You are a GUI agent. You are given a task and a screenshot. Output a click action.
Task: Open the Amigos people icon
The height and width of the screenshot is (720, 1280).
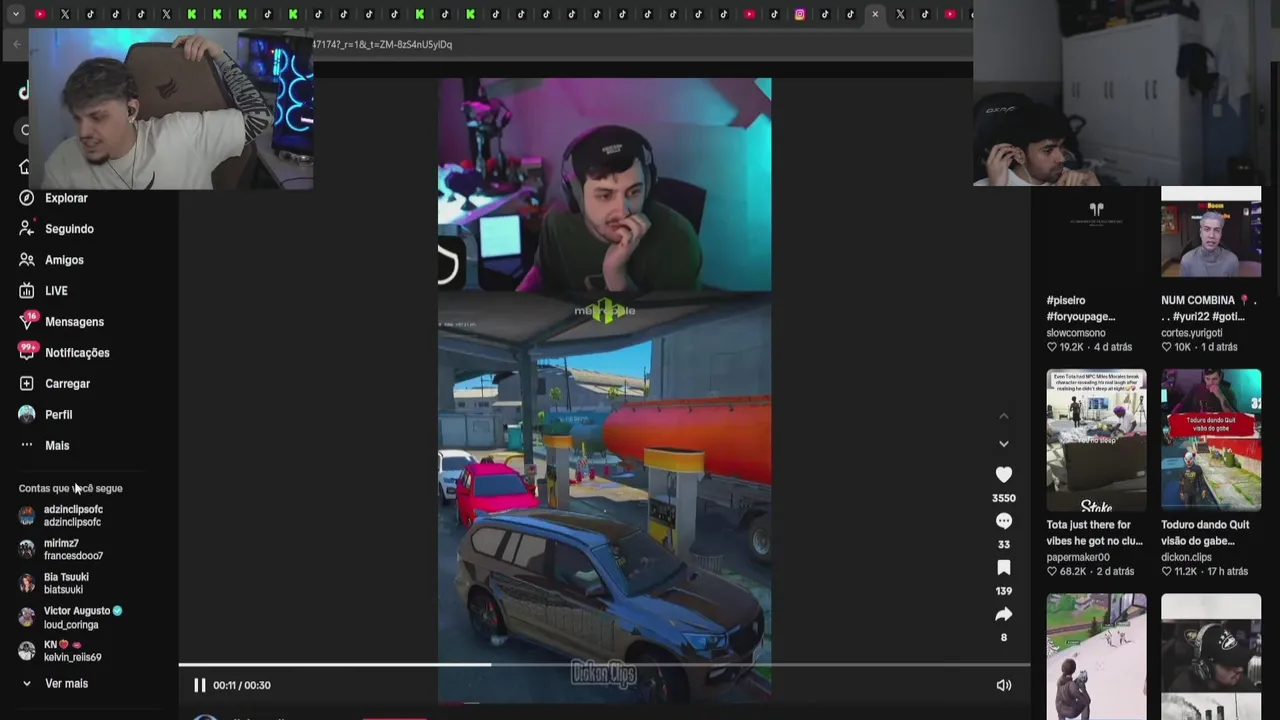coord(26,260)
